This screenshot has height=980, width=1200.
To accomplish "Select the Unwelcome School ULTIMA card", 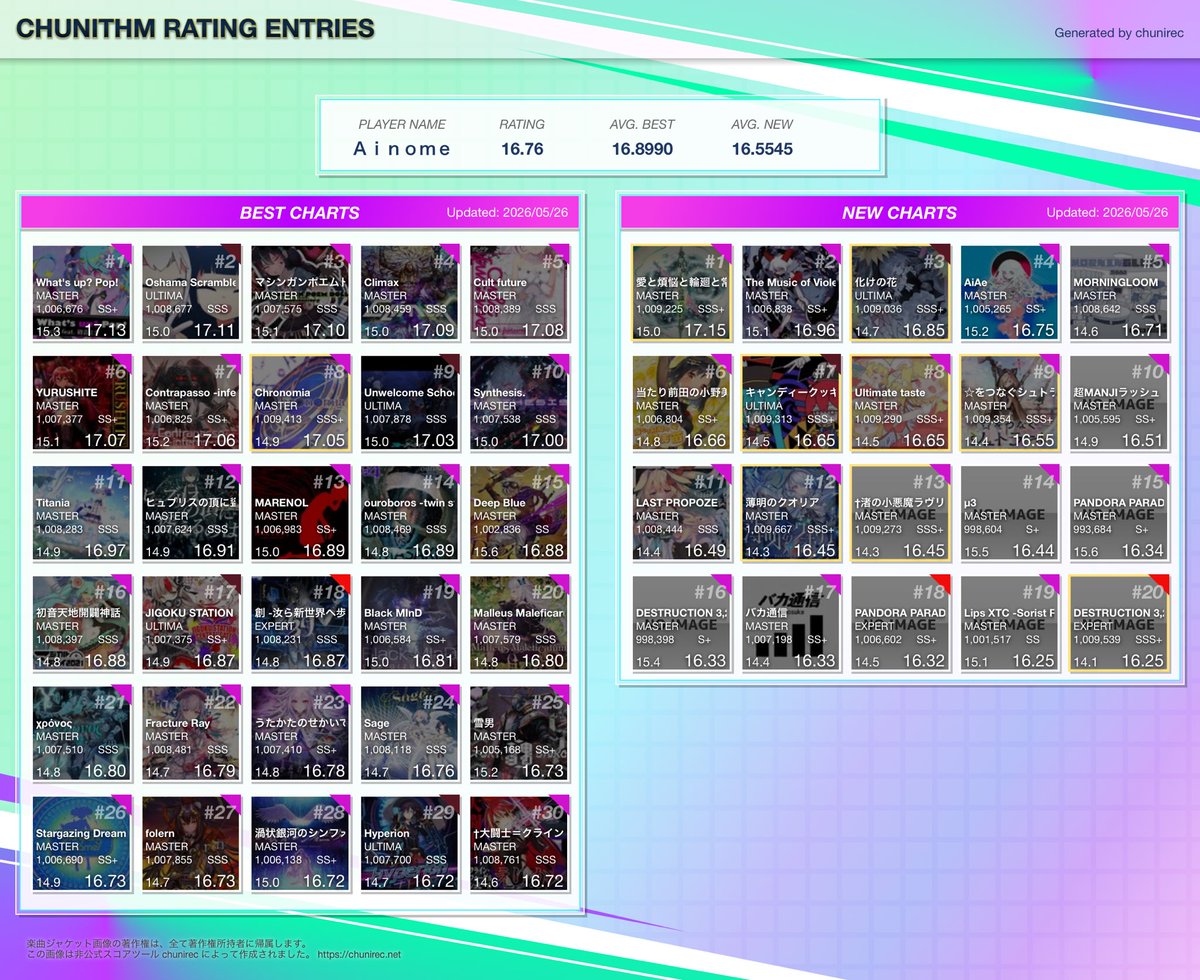I will click(410, 403).
